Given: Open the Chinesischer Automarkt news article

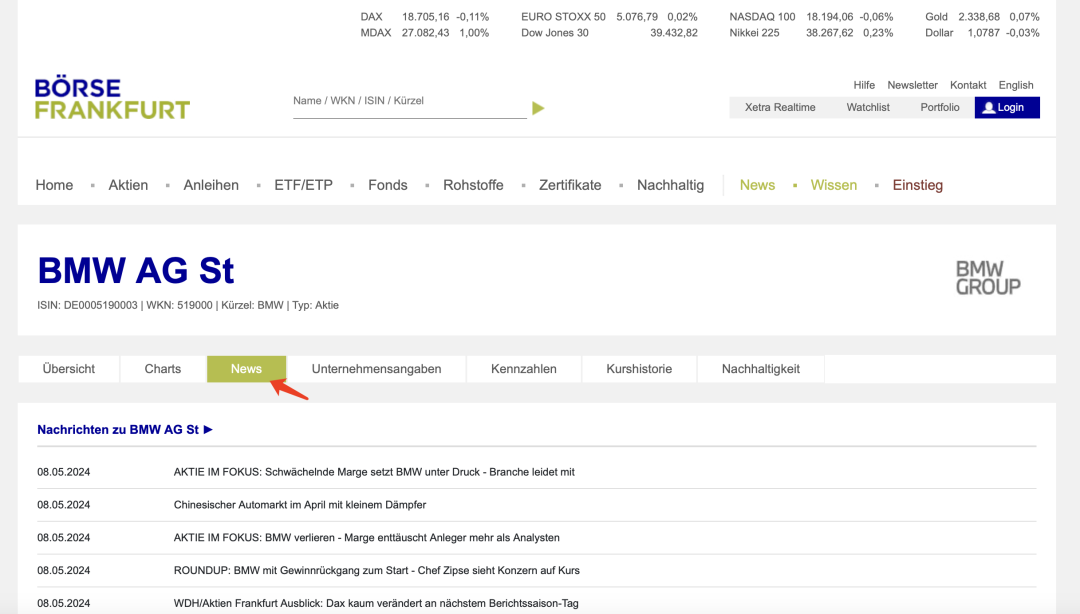Looking at the screenshot, I should pyautogui.click(x=299, y=505).
